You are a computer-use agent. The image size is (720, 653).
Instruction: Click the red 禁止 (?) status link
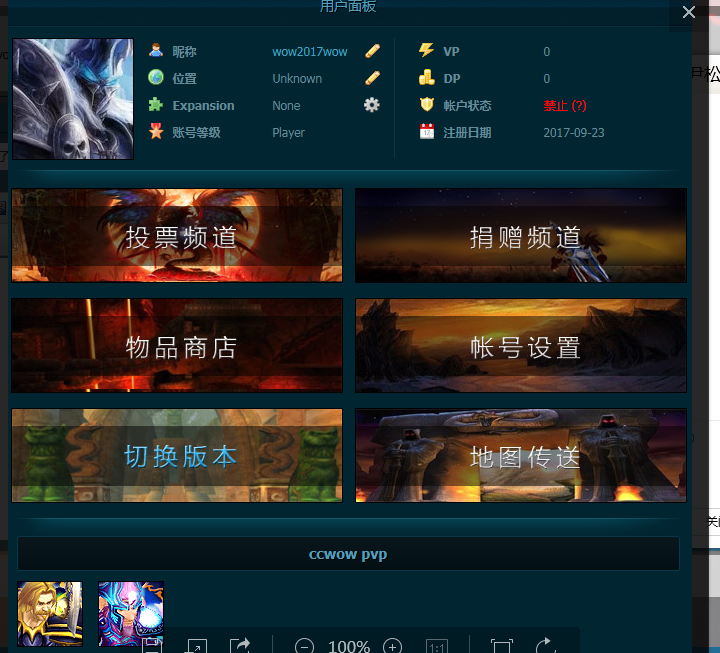click(565, 106)
